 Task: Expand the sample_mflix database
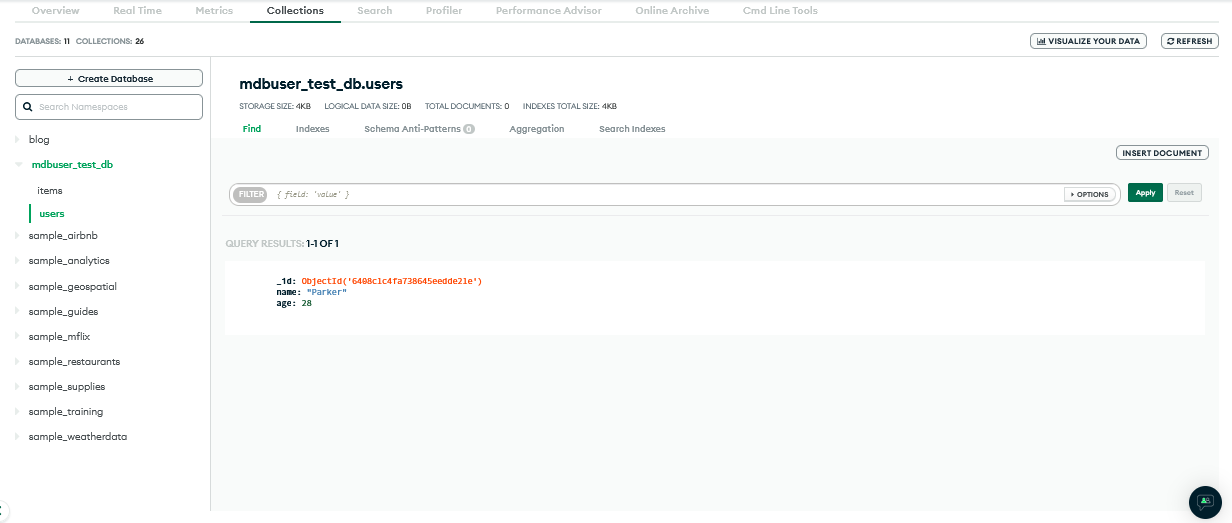[17, 337]
